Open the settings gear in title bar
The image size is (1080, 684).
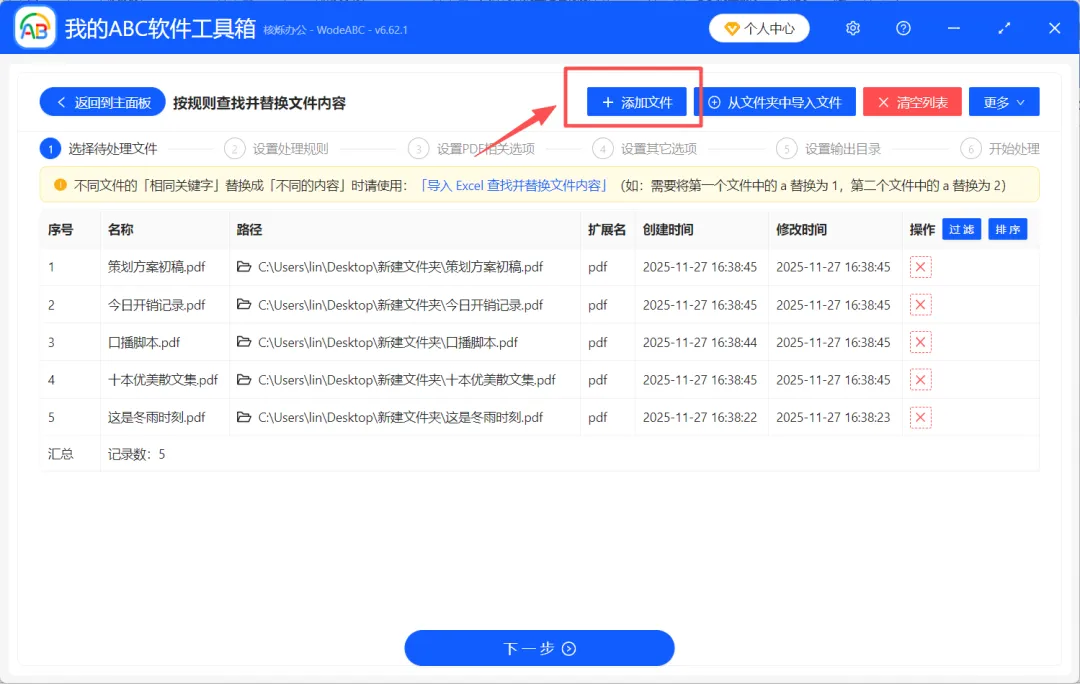click(853, 28)
